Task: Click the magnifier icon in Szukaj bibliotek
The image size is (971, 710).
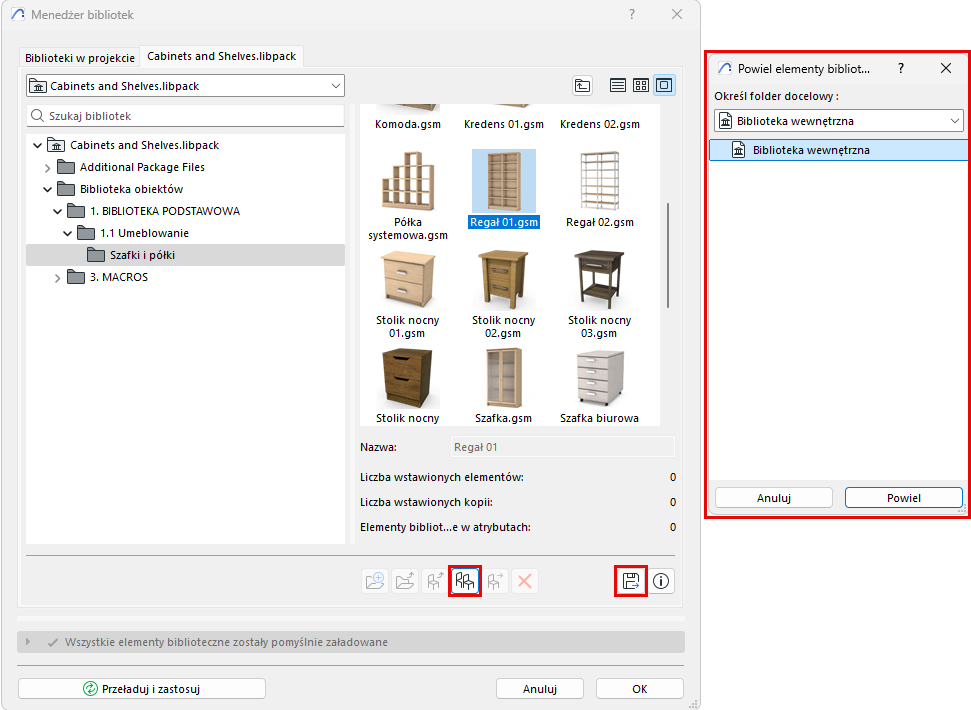Action: (x=37, y=116)
